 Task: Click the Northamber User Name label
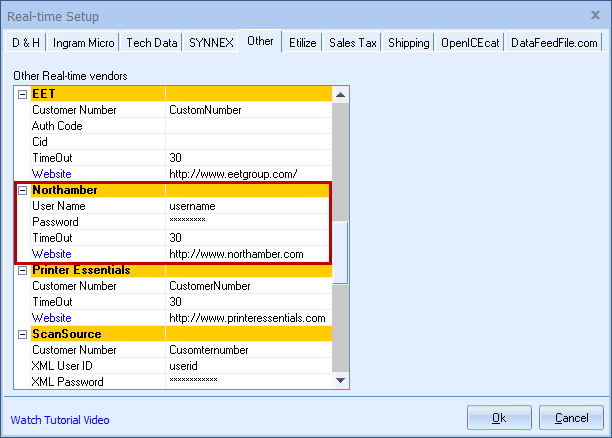pos(59,206)
